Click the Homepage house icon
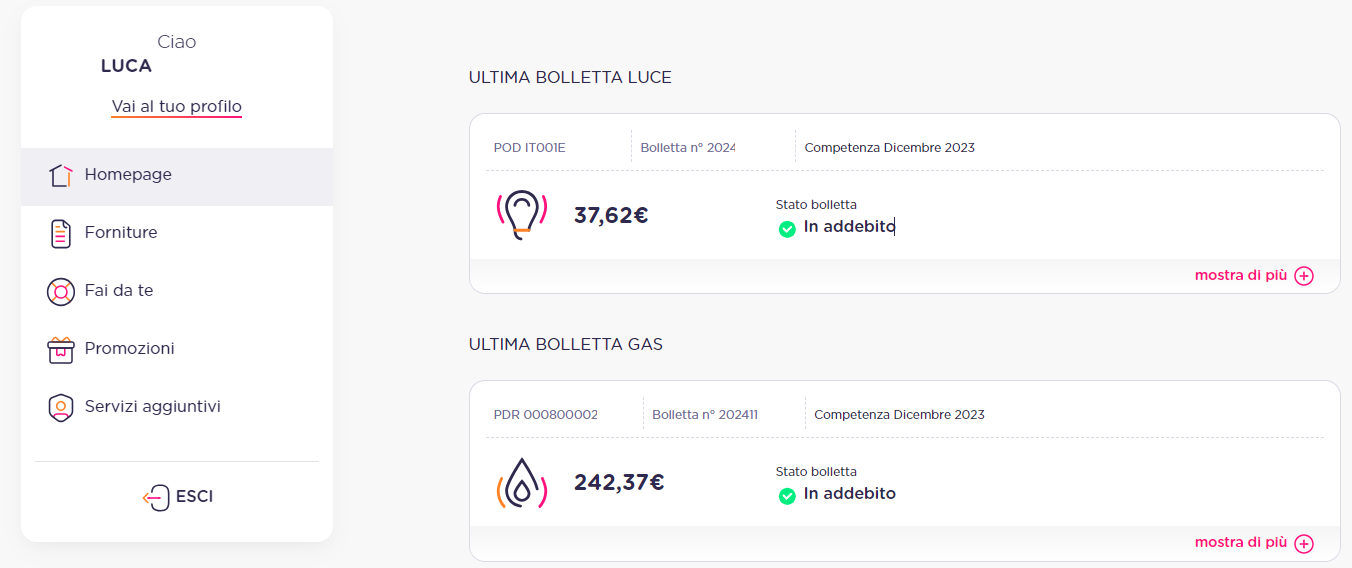Viewport: 1352px width, 568px height. click(61, 175)
